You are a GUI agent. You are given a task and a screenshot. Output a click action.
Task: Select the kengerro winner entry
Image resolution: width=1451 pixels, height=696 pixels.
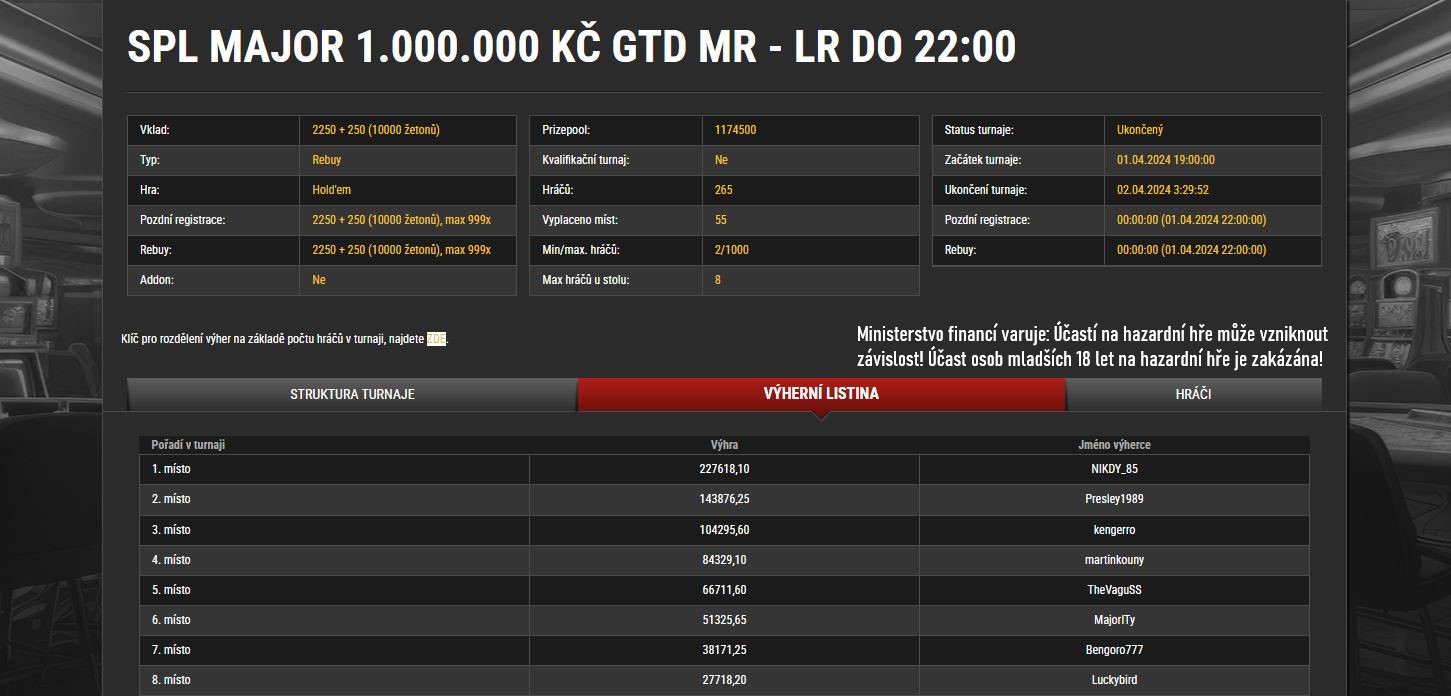pos(1113,530)
